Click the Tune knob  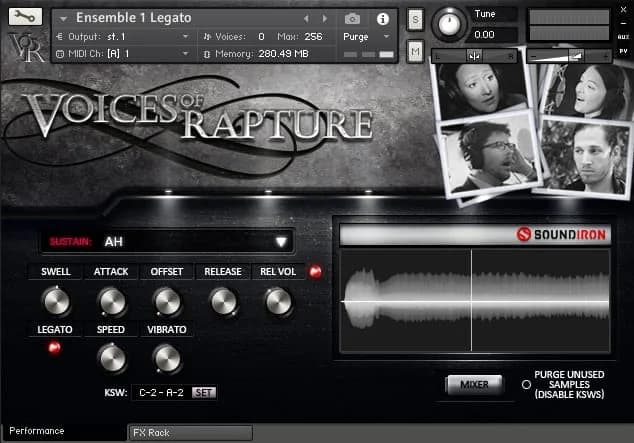coord(449,24)
